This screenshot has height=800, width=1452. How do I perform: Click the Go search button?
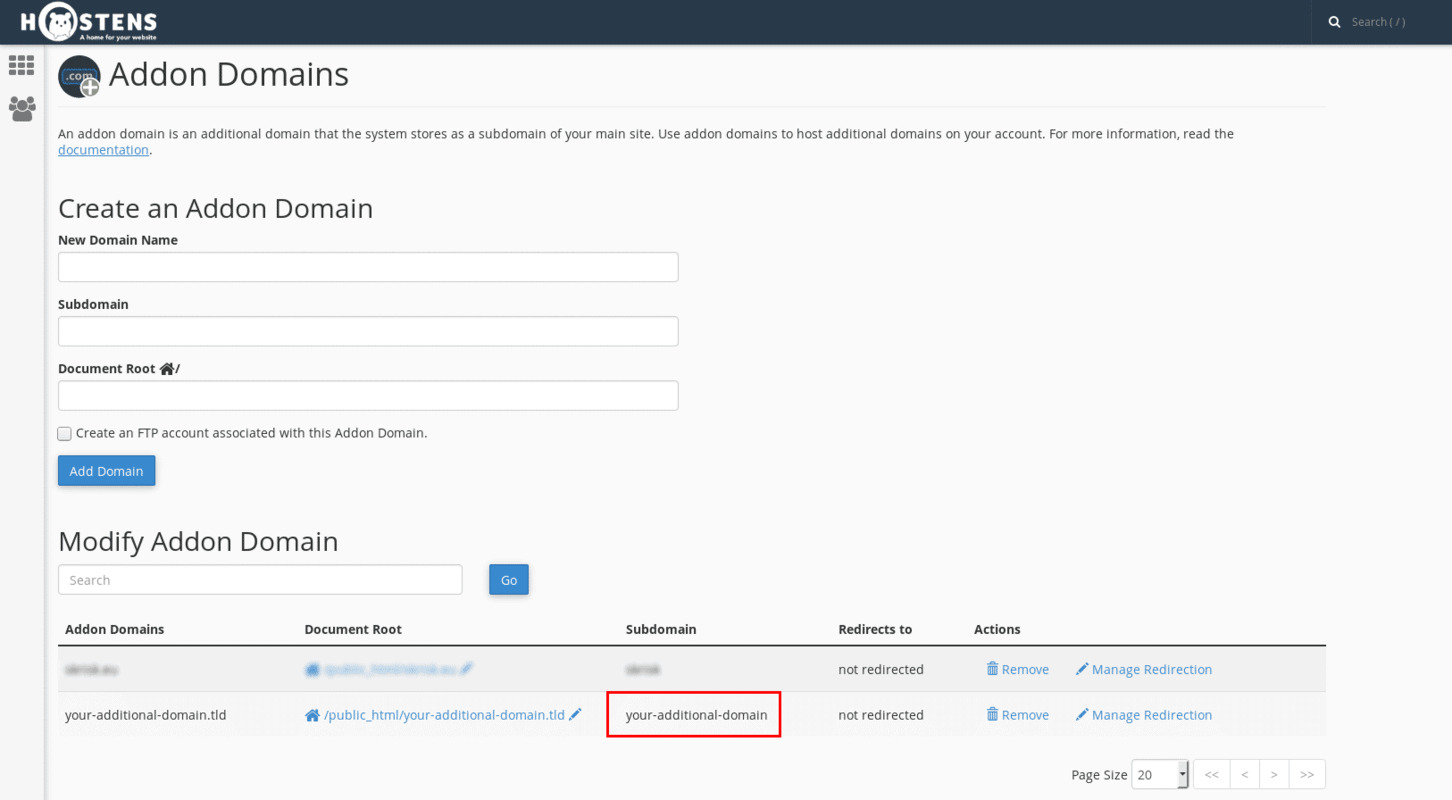pos(509,580)
